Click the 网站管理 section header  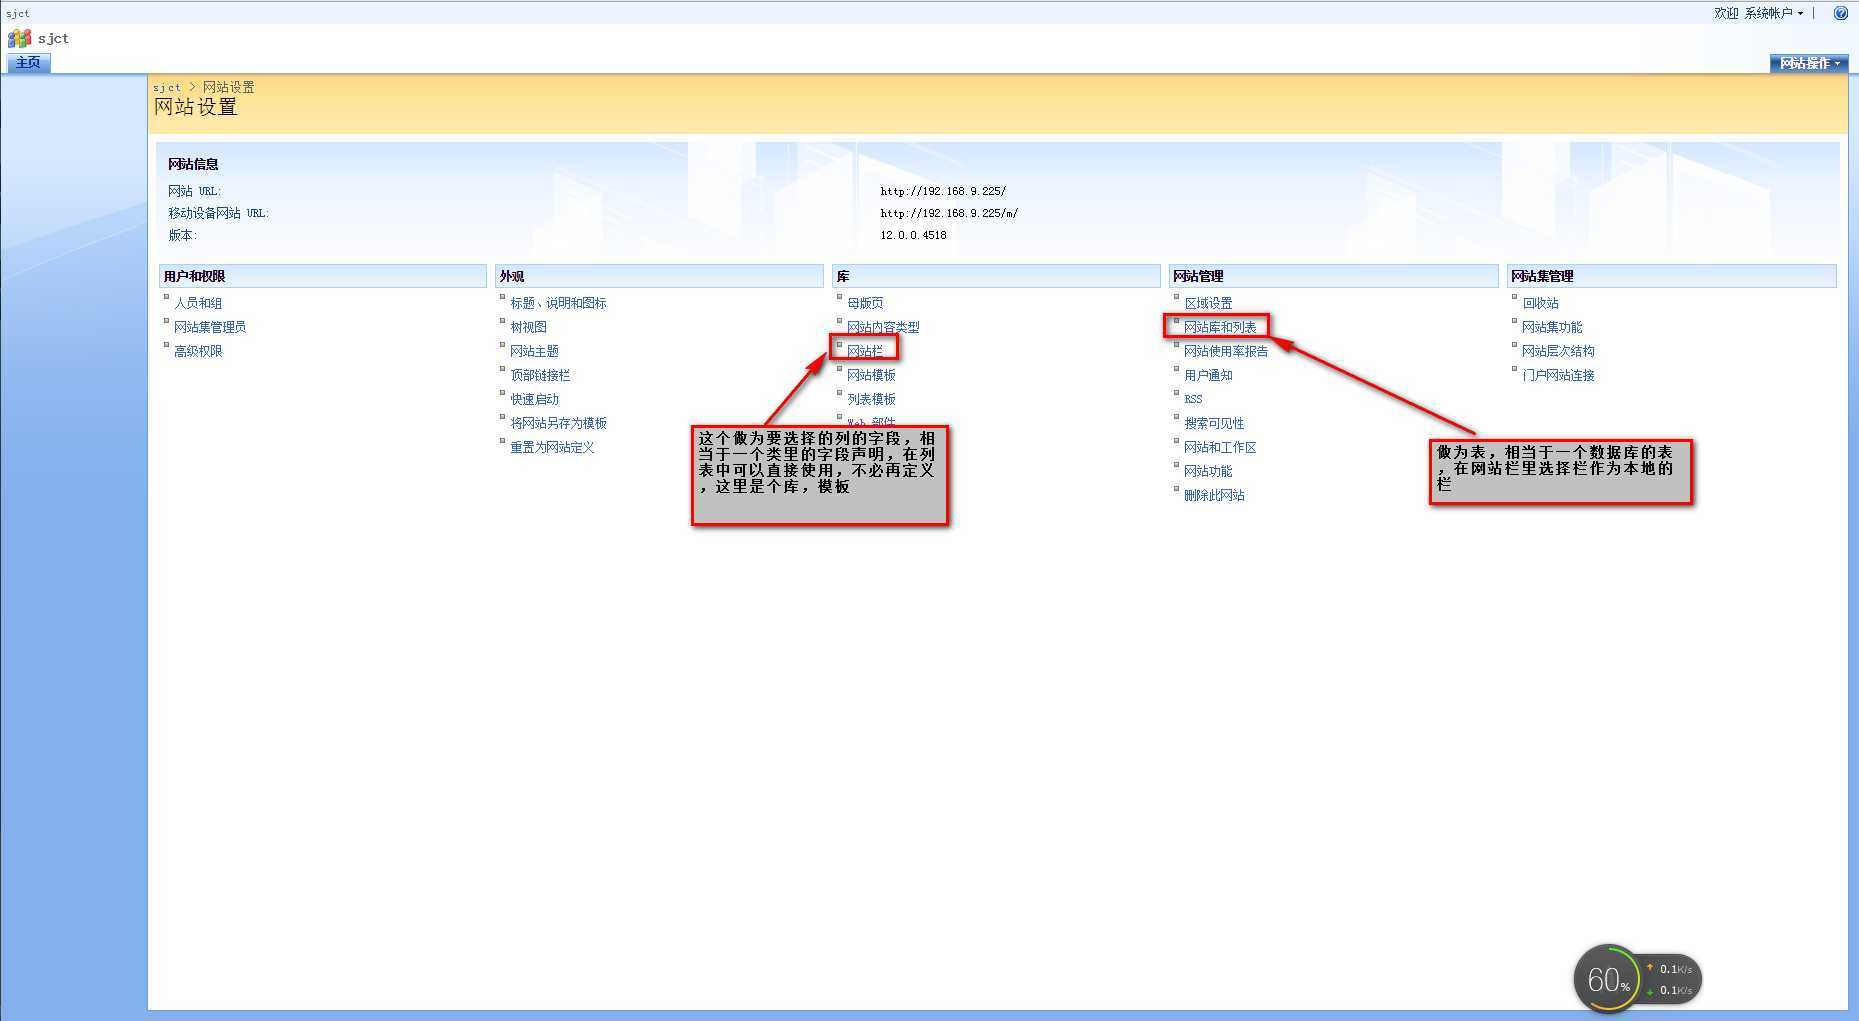coord(1334,276)
